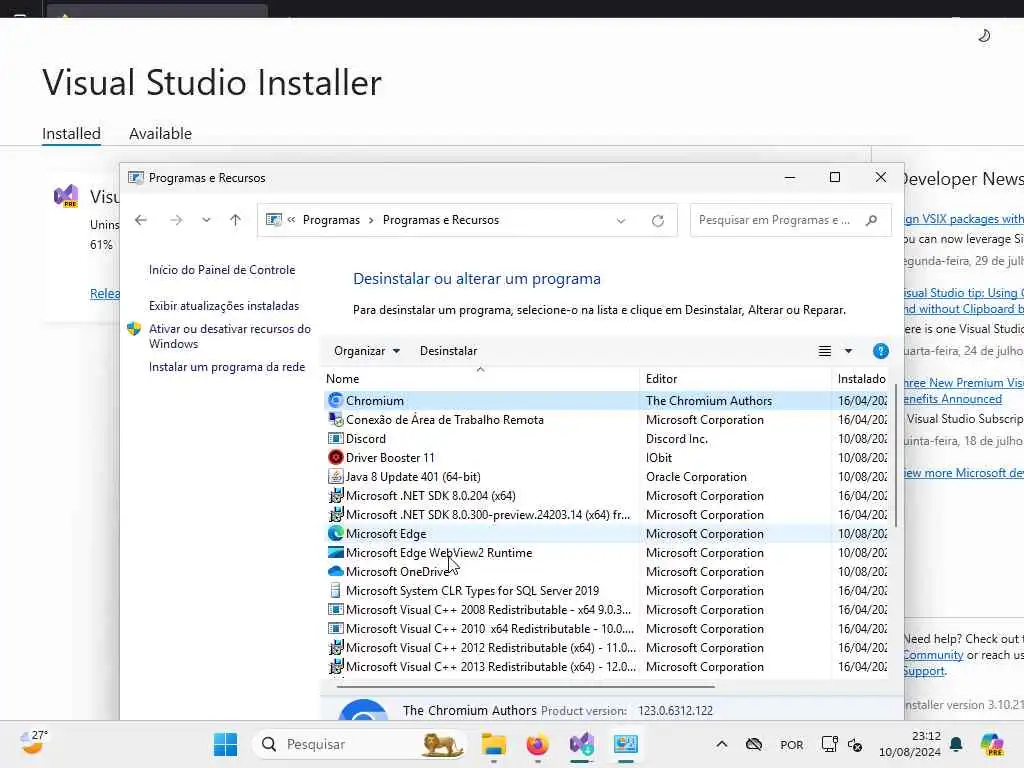Screen dimensions: 1024x768
Task: Open recent locations chevron beside forward arrow
Action: 206,220
